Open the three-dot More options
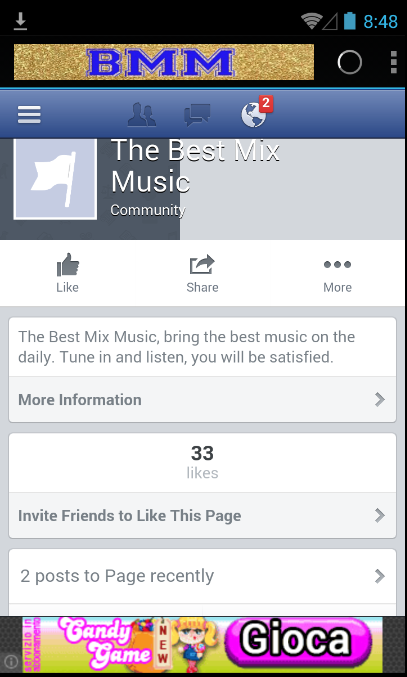Image resolution: width=407 pixels, height=677 pixels. tap(338, 264)
